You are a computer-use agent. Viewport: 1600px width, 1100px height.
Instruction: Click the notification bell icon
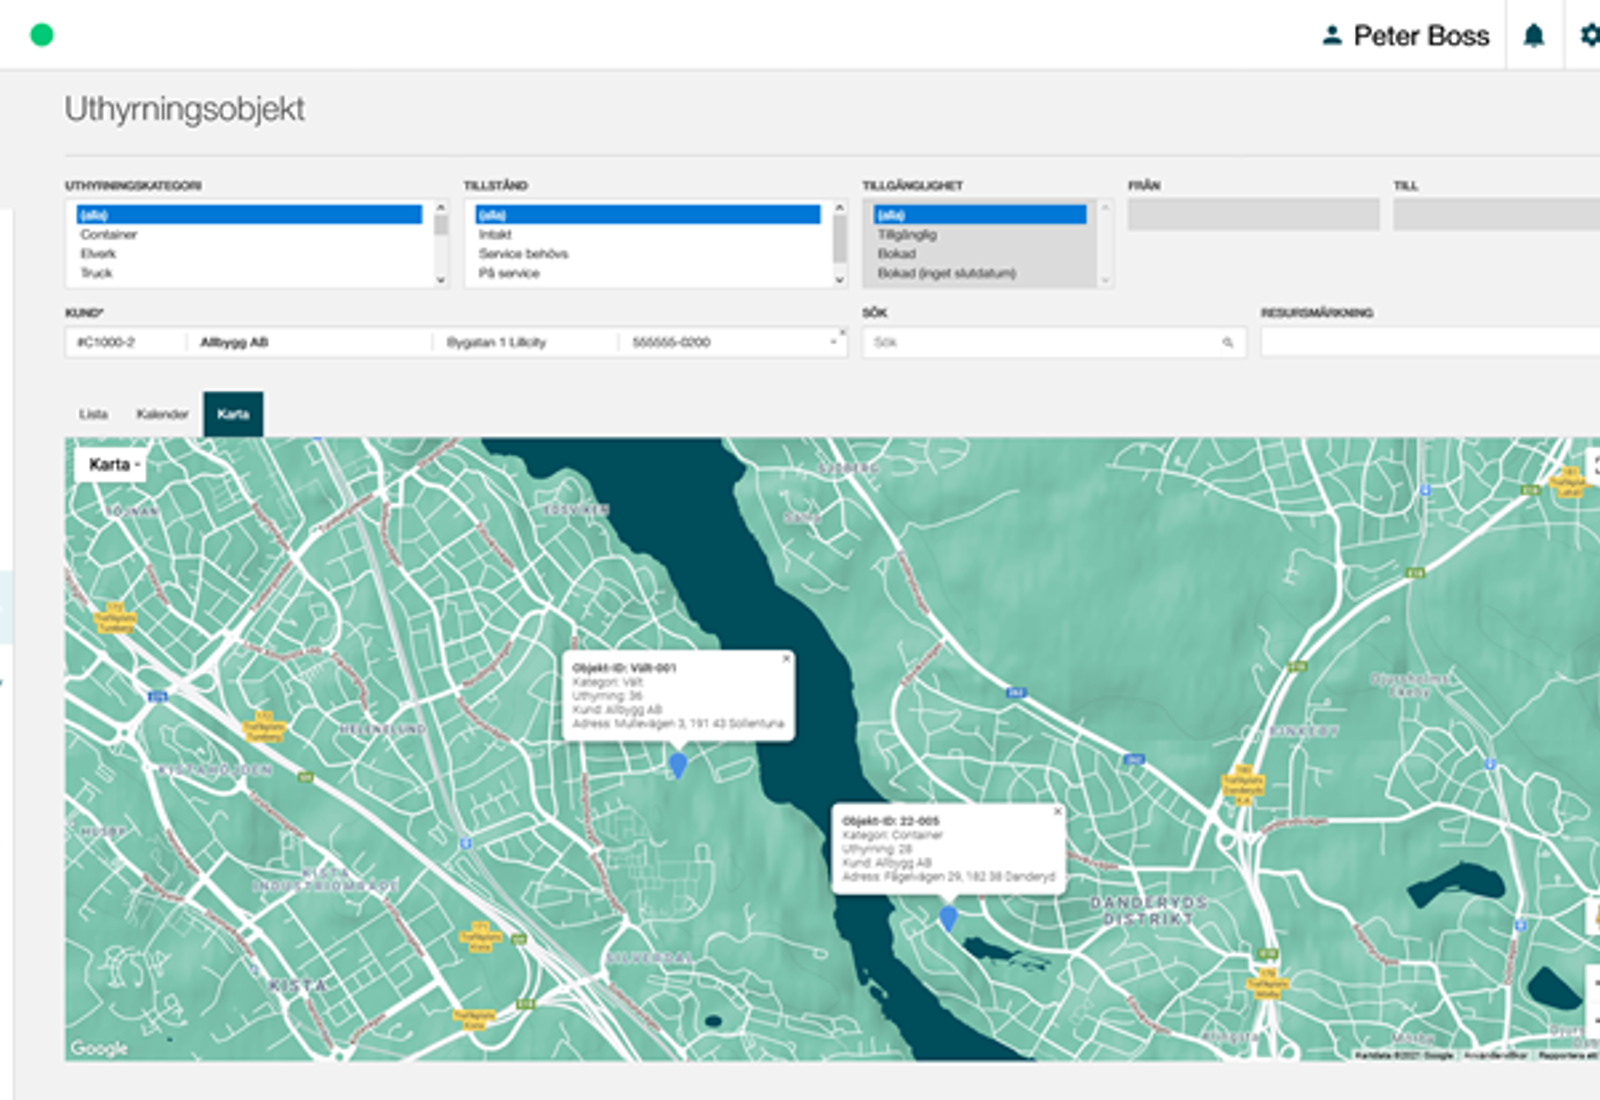(1533, 36)
